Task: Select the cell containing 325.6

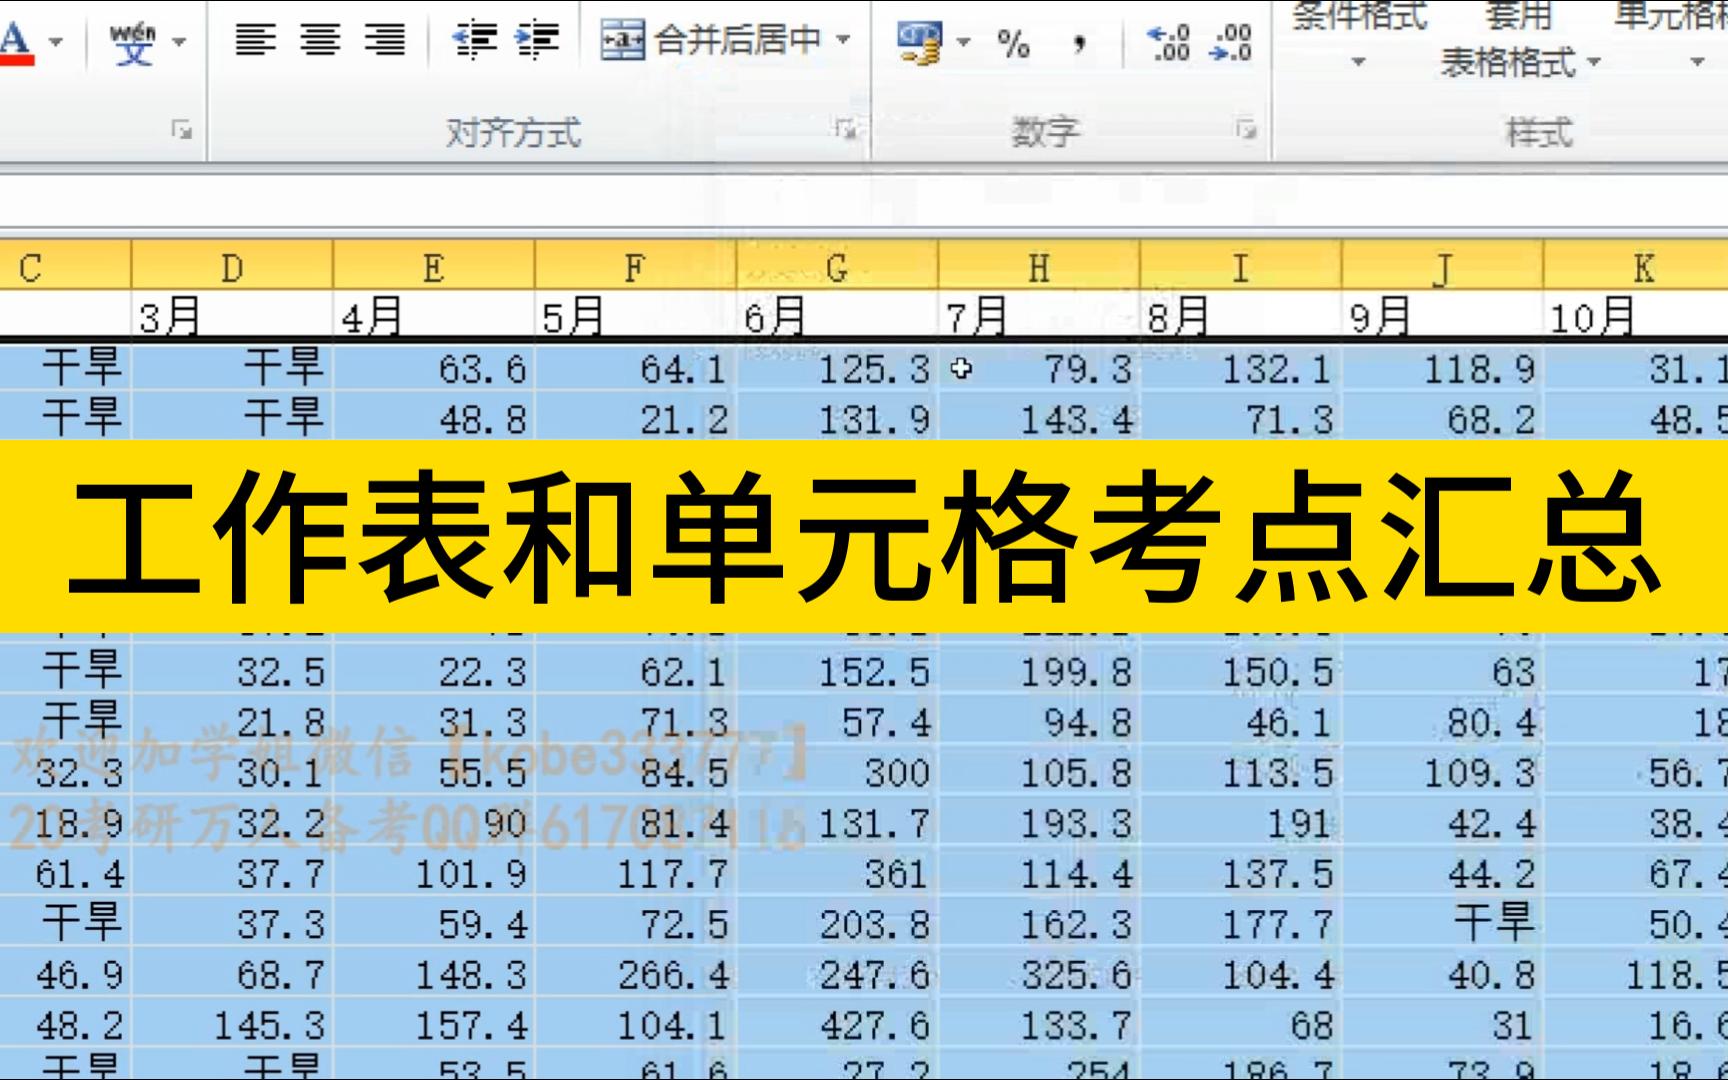Action: click(x=1040, y=975)
